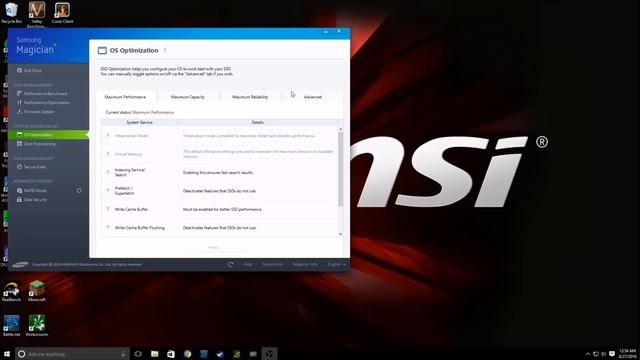Click help icon for Write Cache Buffer row
The height and width of the screenshot is (360, 640).
(108, 209)
